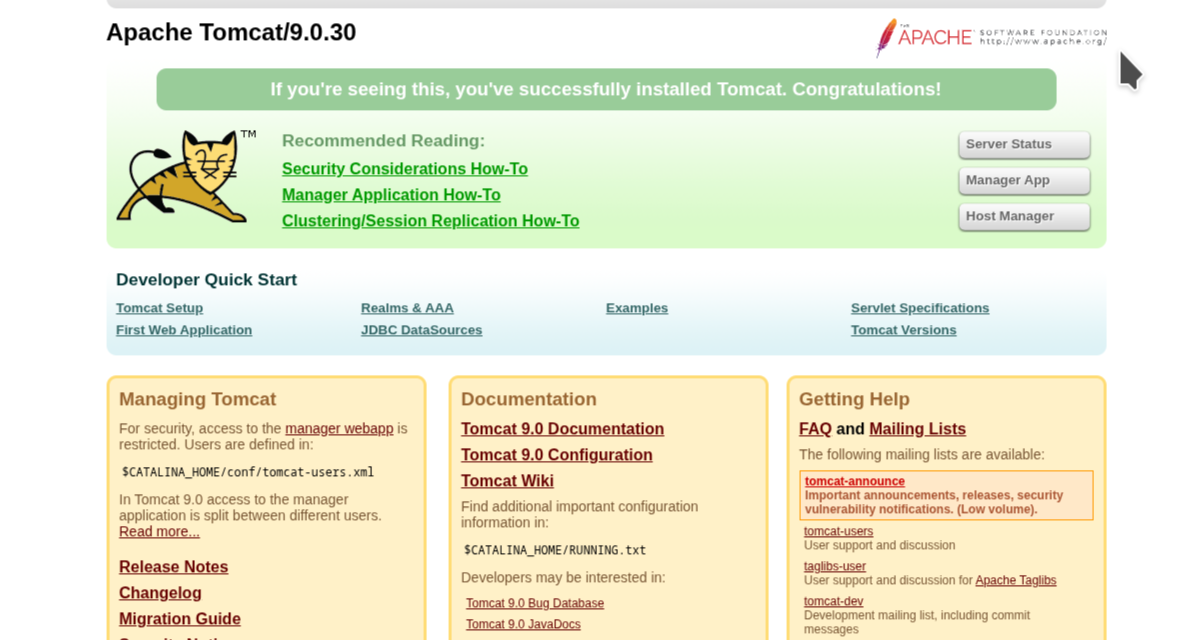Open Tomcat 9.0 Bug Database
Viewport: 1197px width, 640px height.
[535, 603]
